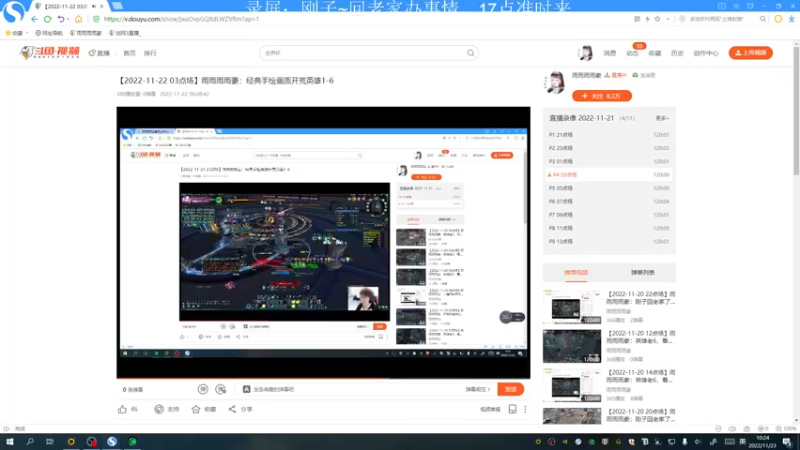The height and width of the screenshot is (450, 800).
Task: Go back with the browser back arrow
Action: pyautogui.click(x=34, y=19)
